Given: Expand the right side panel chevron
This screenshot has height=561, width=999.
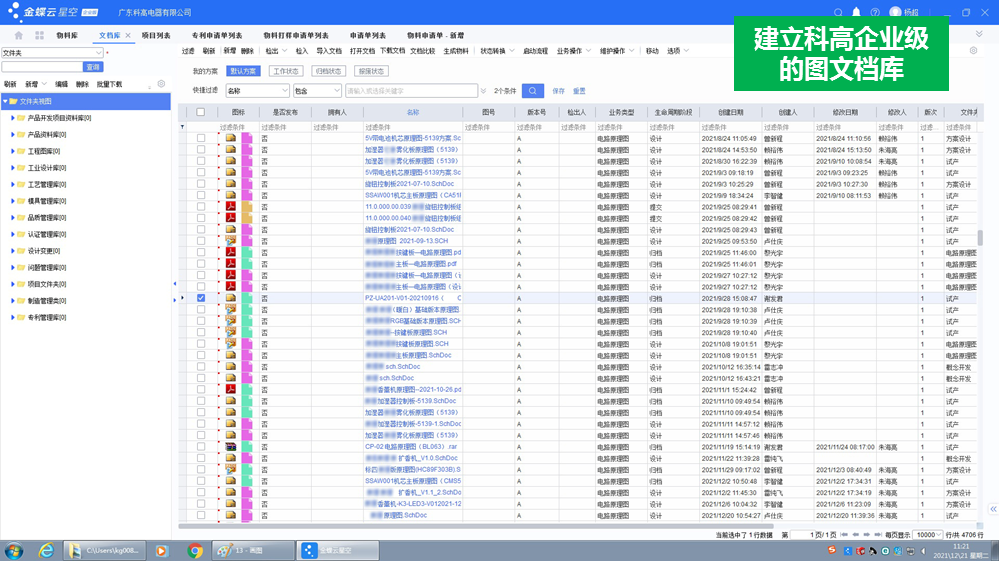Looking at the screenshot, I should pyautogui.click(x=993, y=509).
